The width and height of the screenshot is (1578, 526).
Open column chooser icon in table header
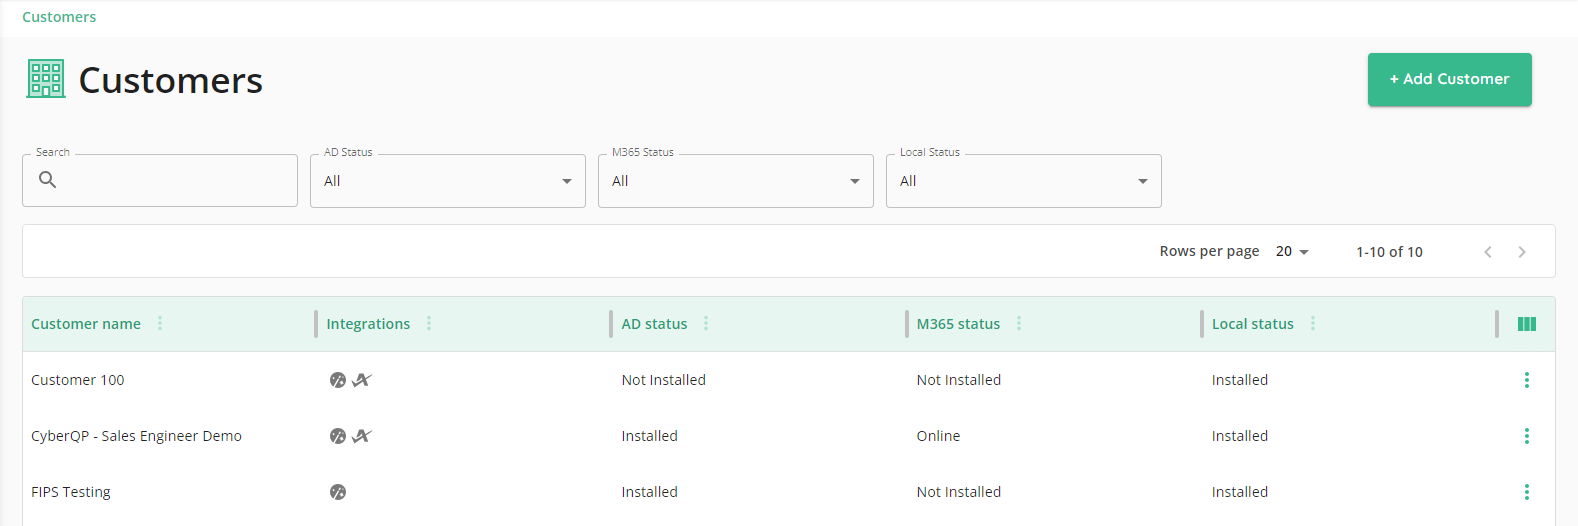pyautogui.click(x=1526, y=324)
